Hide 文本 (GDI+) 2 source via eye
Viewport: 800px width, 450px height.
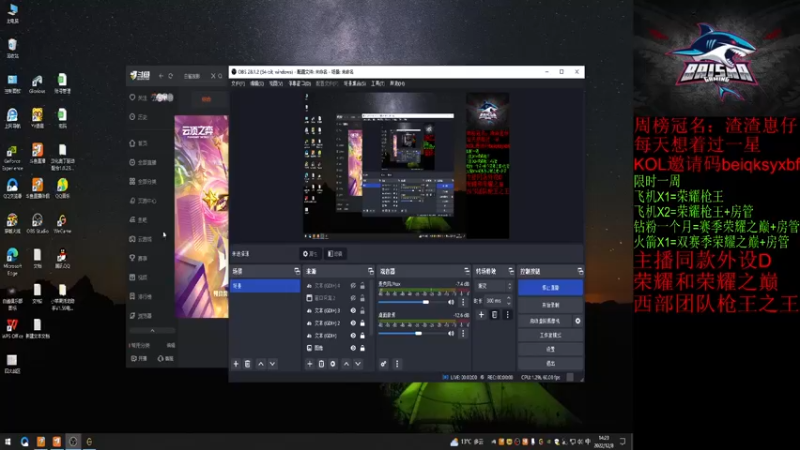point(353,323)
